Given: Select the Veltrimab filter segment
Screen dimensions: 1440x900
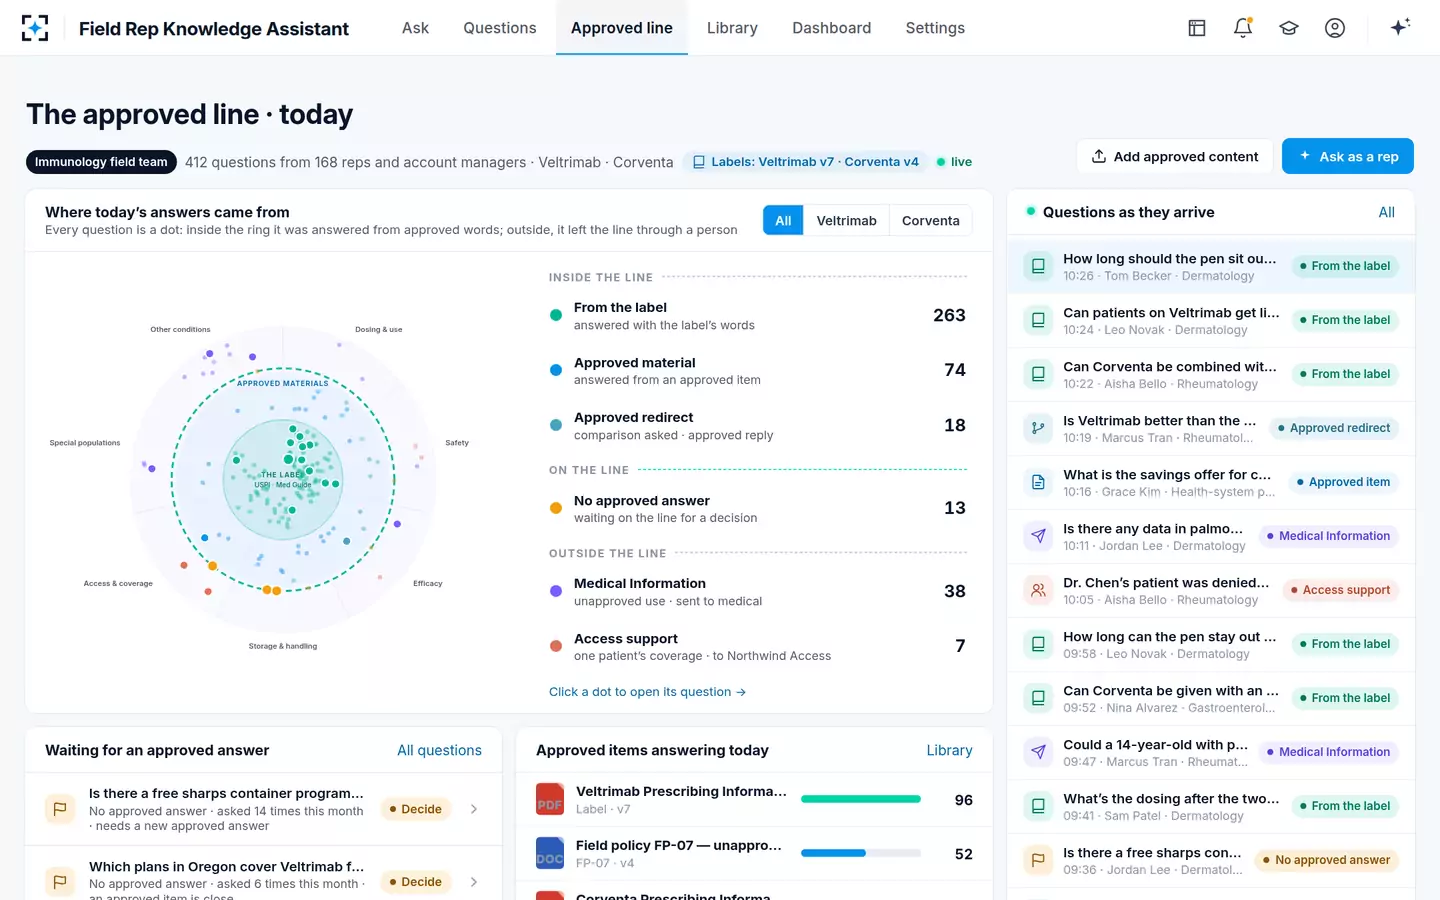Looking at the screenshot, I should [846, 220].
